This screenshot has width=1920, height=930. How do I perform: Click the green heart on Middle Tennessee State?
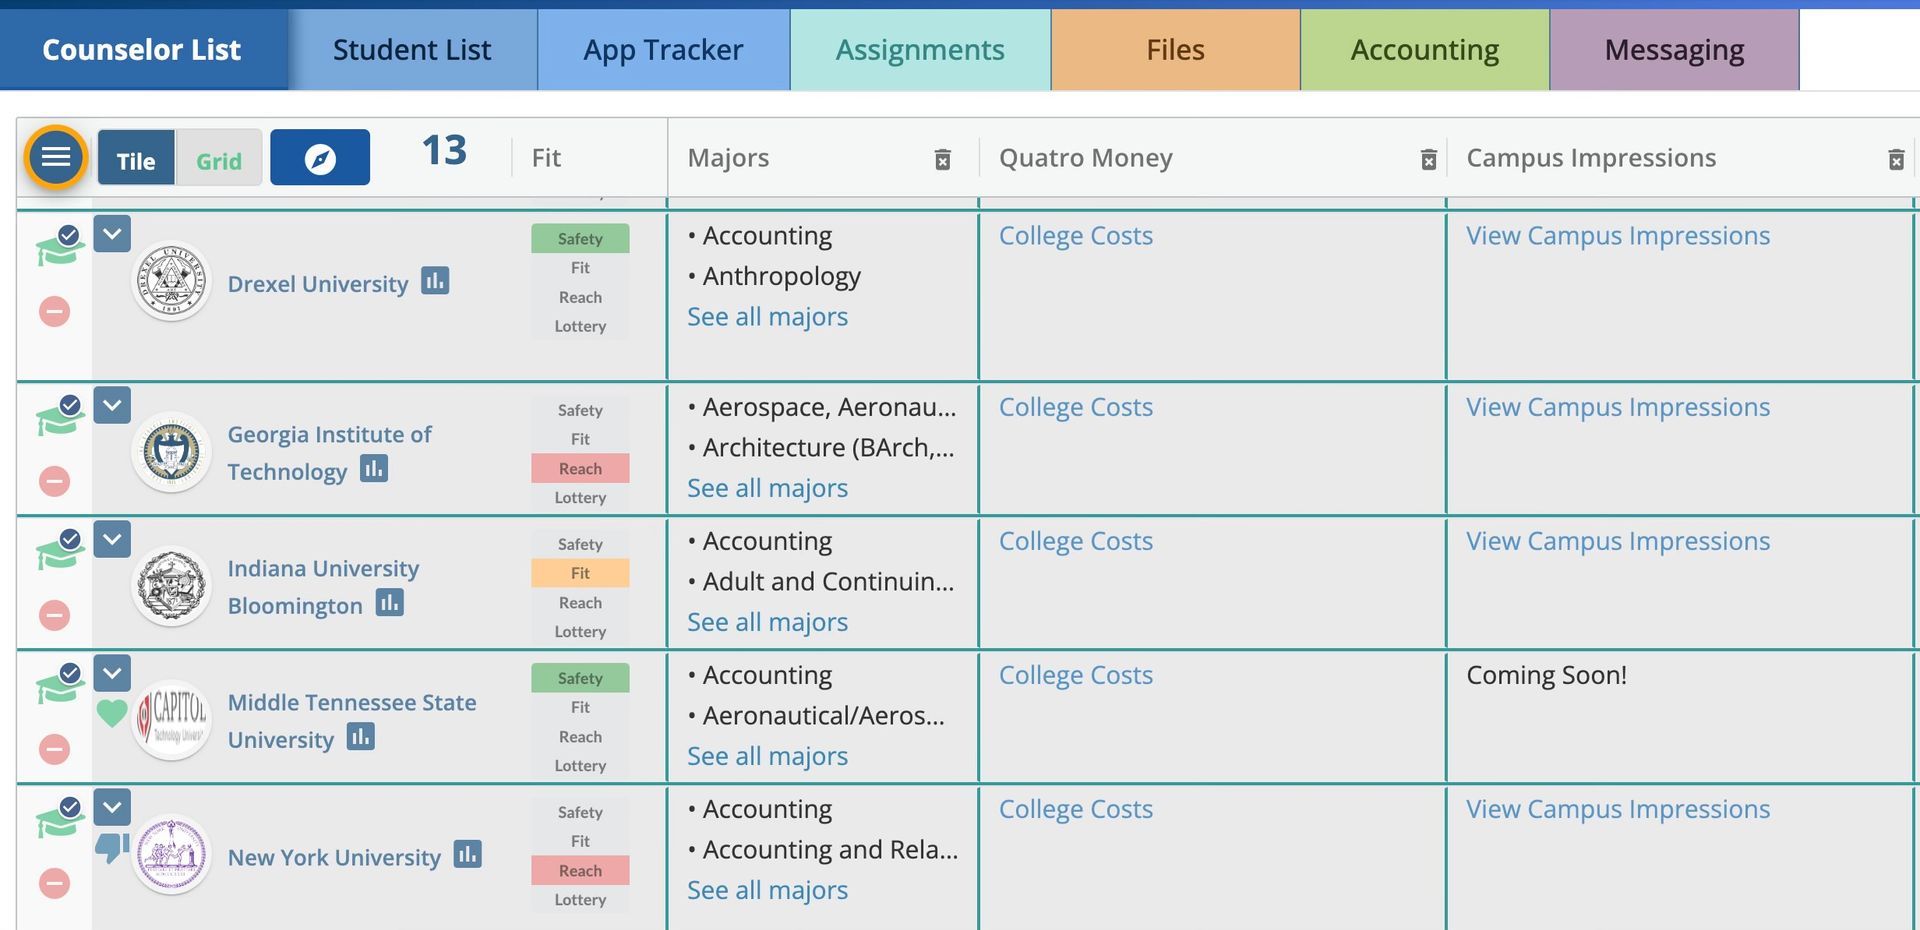coord(112,713)
